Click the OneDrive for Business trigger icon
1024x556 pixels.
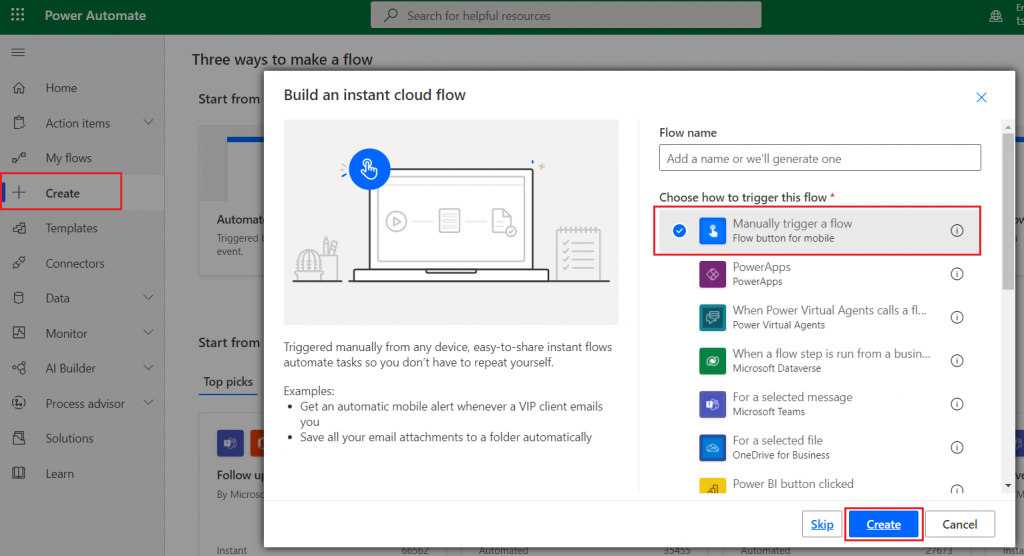pos(712,448)
